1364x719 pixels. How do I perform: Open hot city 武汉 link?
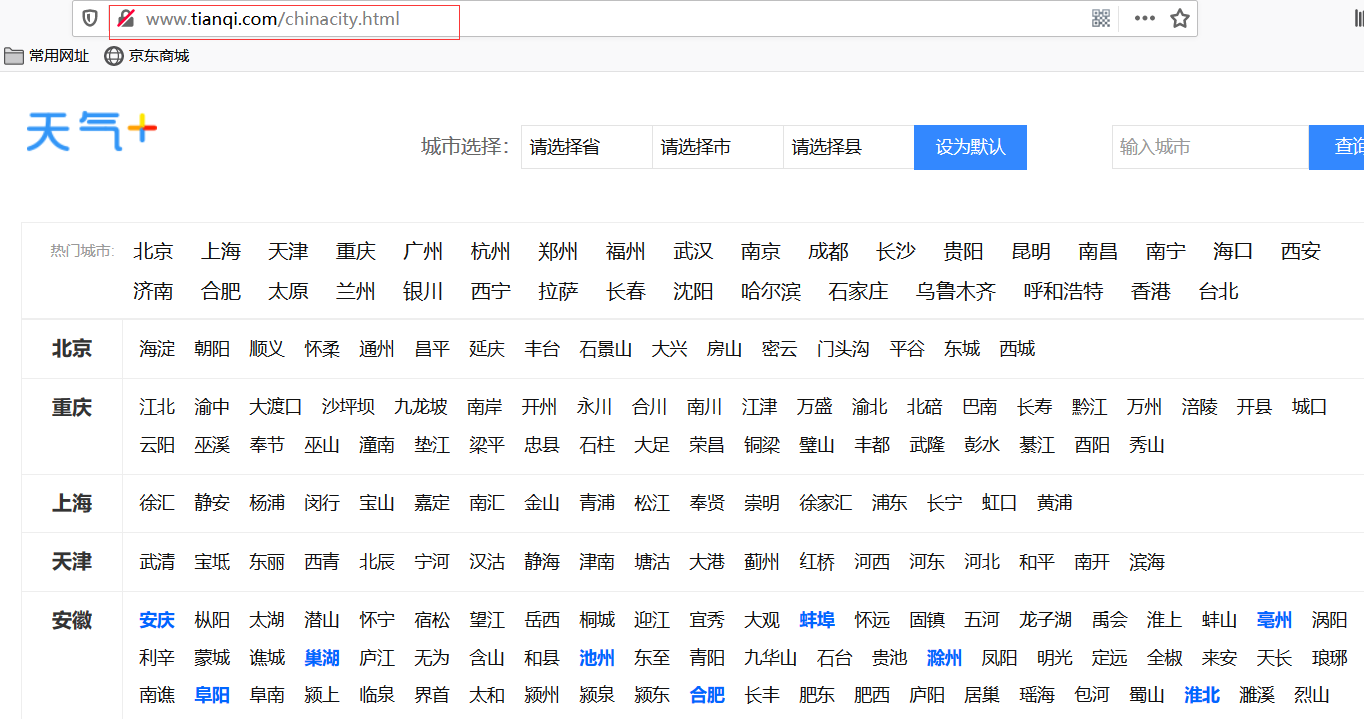[693, 251]
